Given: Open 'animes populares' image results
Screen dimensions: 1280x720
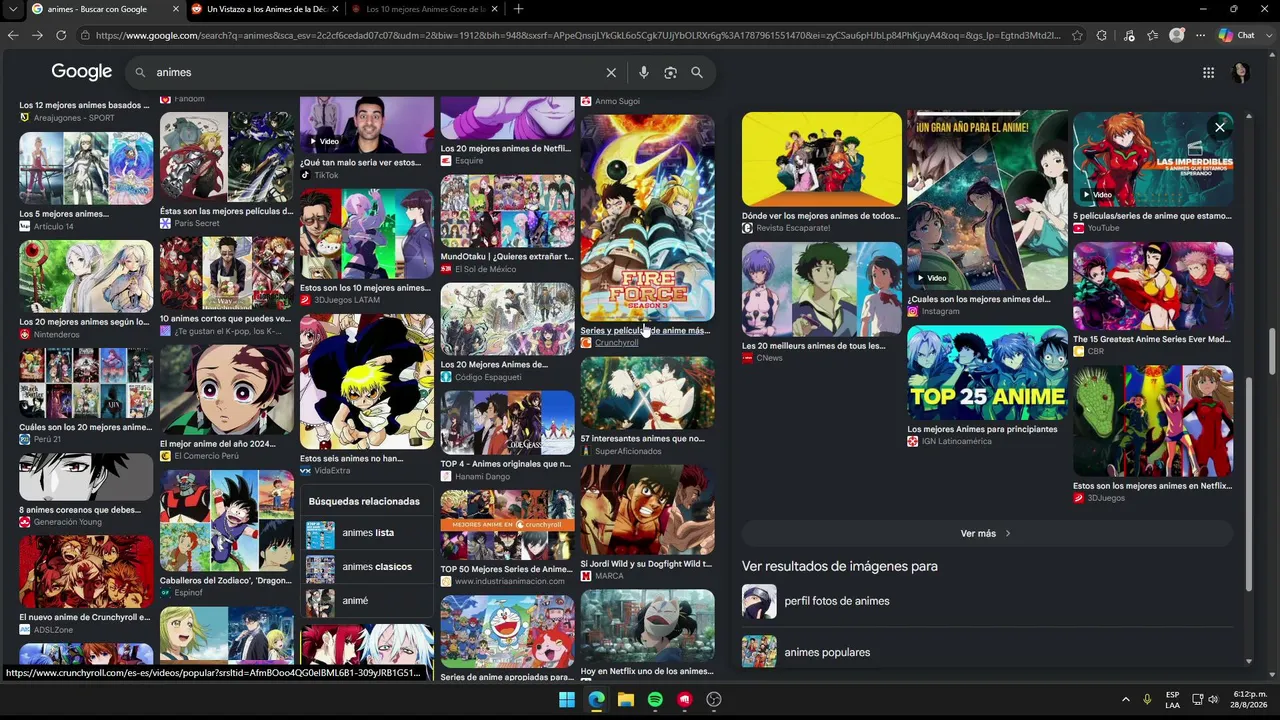Looking at the screenshot, I should point(987,652).
